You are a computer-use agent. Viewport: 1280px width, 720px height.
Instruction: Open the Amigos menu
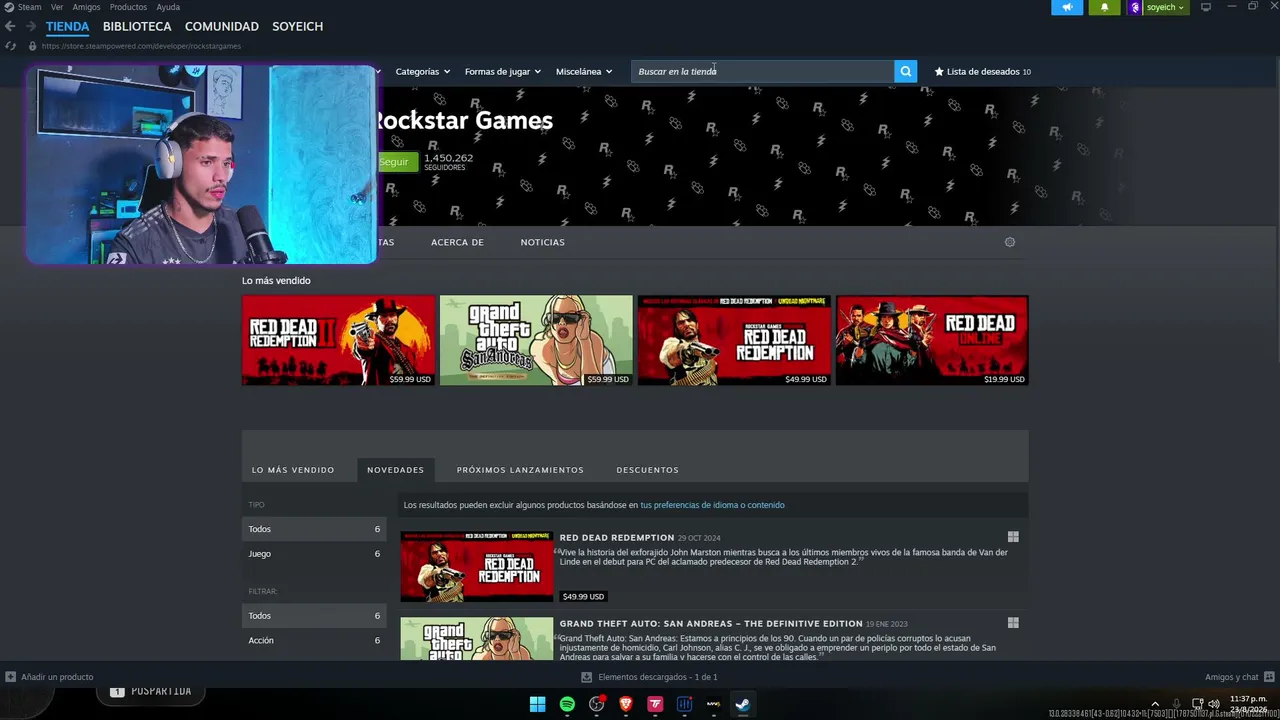click(86, 7)
